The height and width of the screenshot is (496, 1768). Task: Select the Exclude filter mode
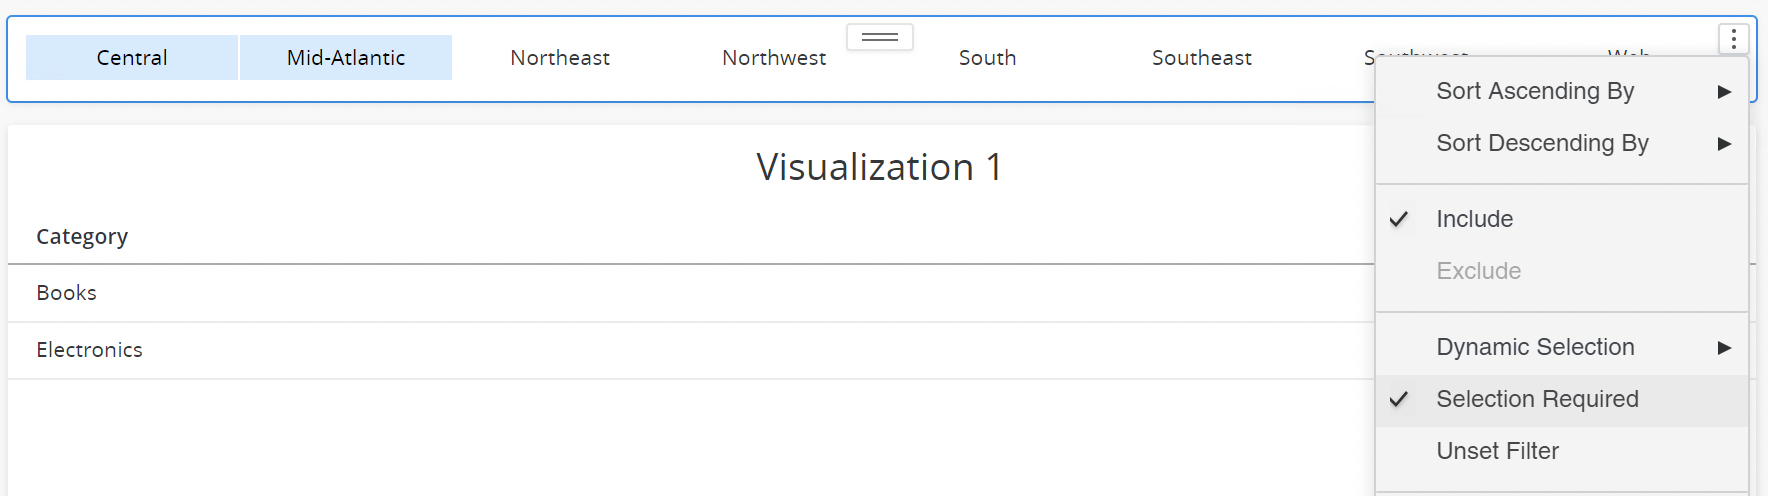click(1478, 271)
